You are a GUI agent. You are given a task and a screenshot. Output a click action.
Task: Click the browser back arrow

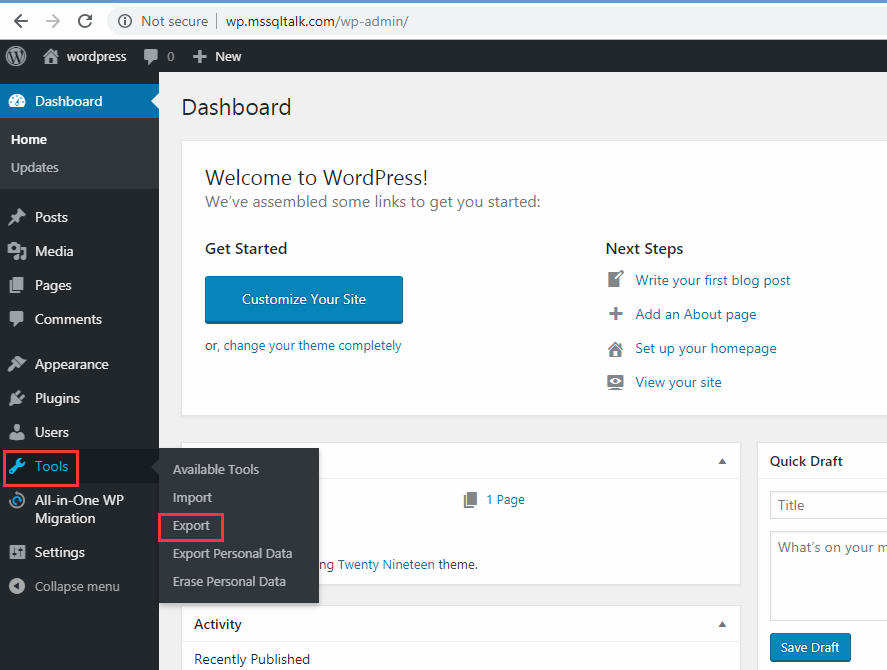21,22
